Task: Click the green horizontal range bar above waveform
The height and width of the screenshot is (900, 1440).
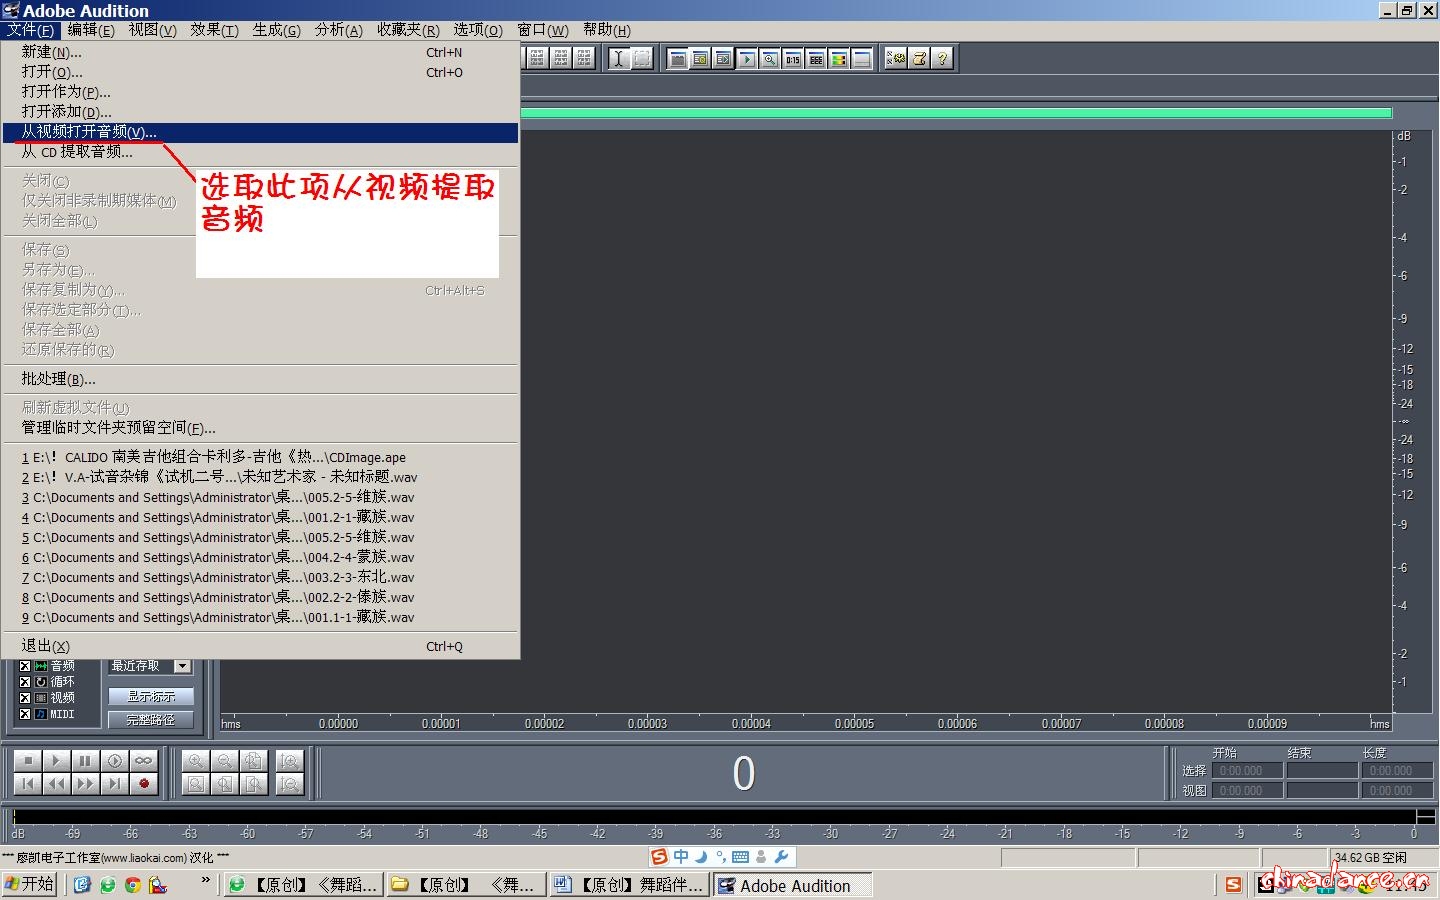Action: [955, 113]
